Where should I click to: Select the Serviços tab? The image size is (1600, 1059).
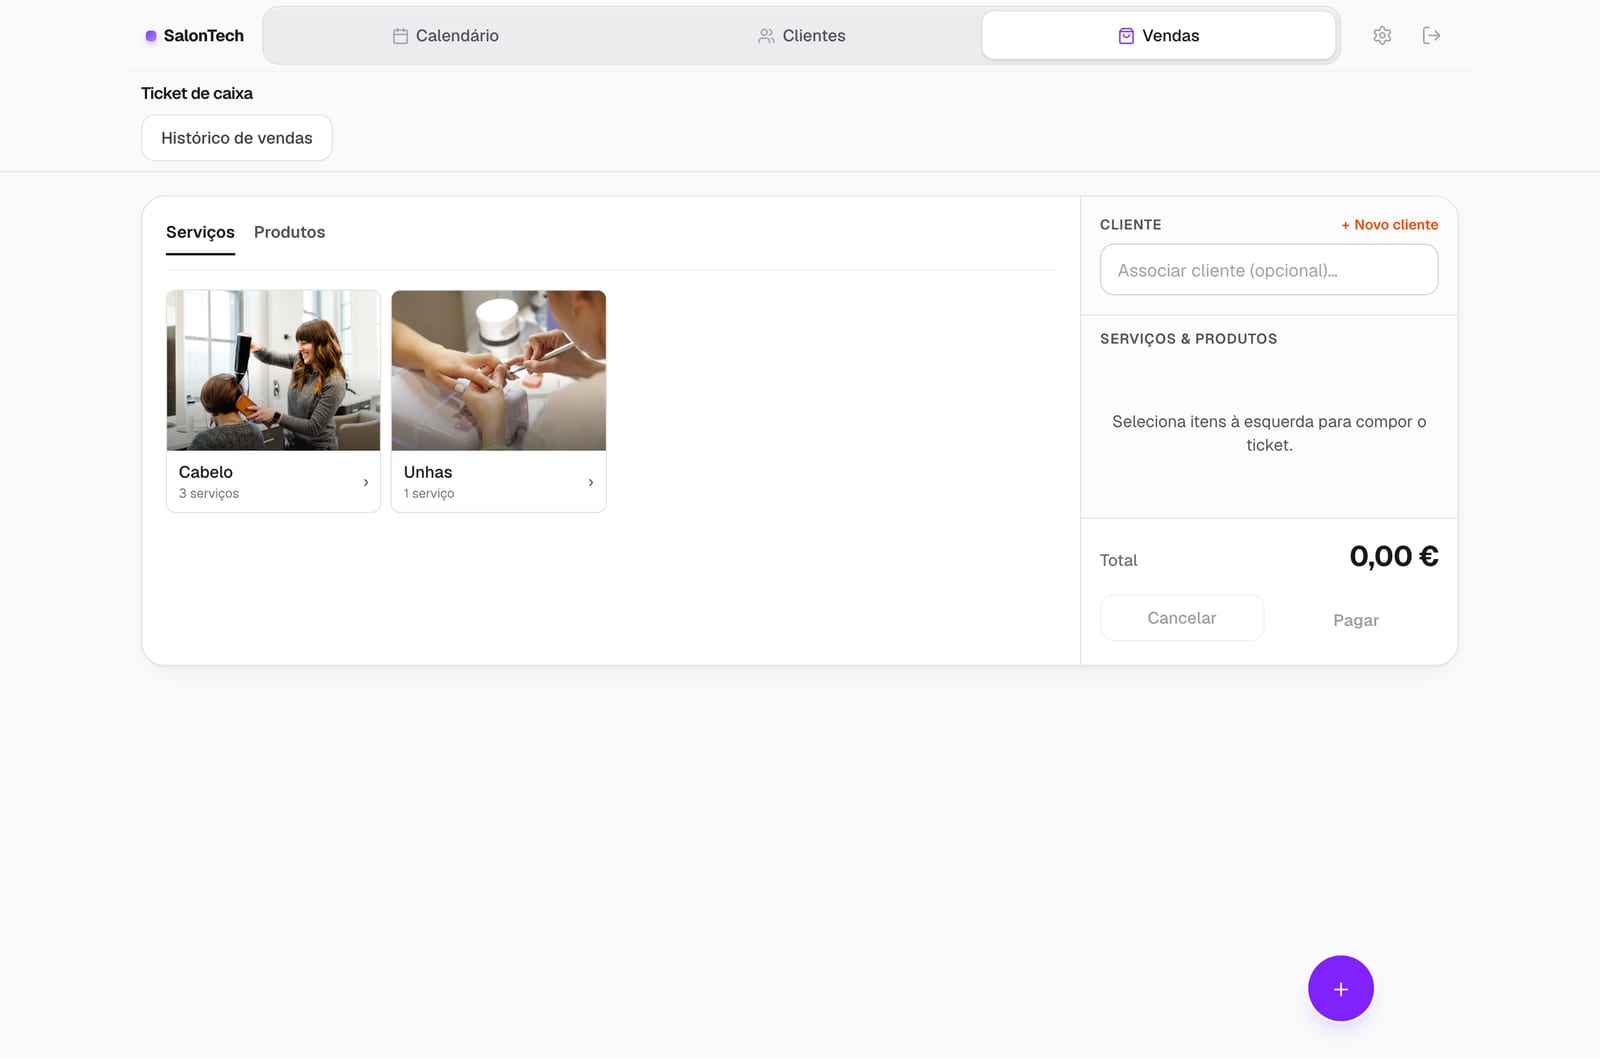(x=200, y=232)
